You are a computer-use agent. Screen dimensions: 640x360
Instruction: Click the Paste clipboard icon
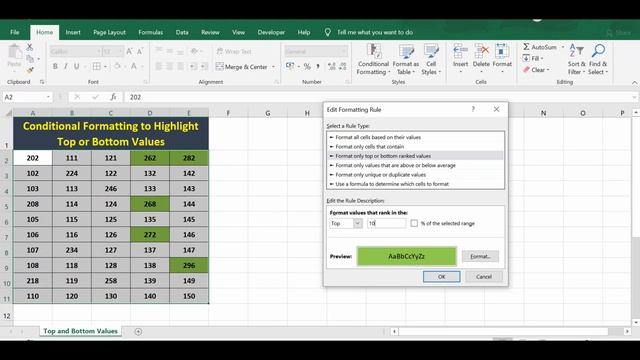click(x=15, y=52)
